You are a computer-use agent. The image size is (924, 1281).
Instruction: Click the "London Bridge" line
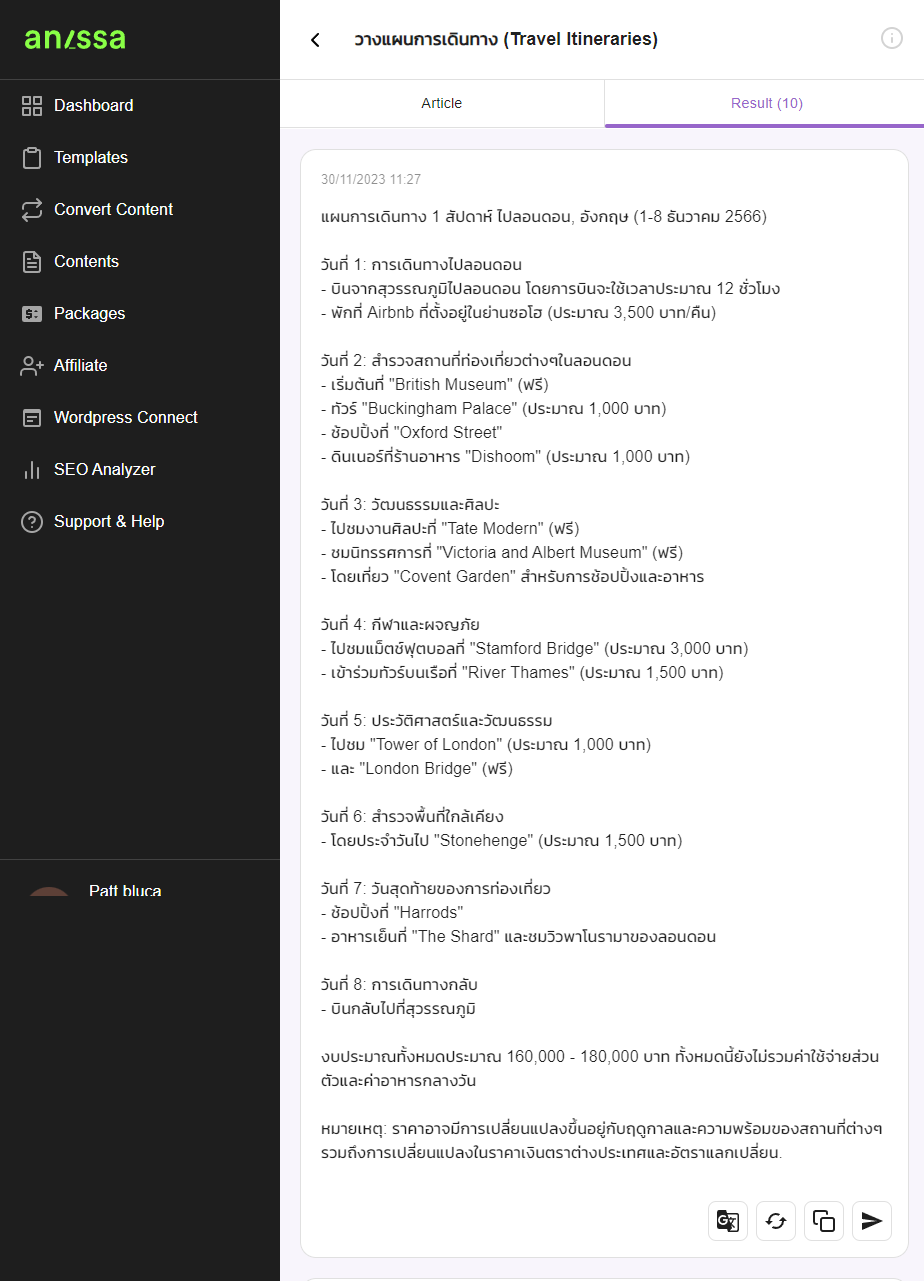coord(417,769)
